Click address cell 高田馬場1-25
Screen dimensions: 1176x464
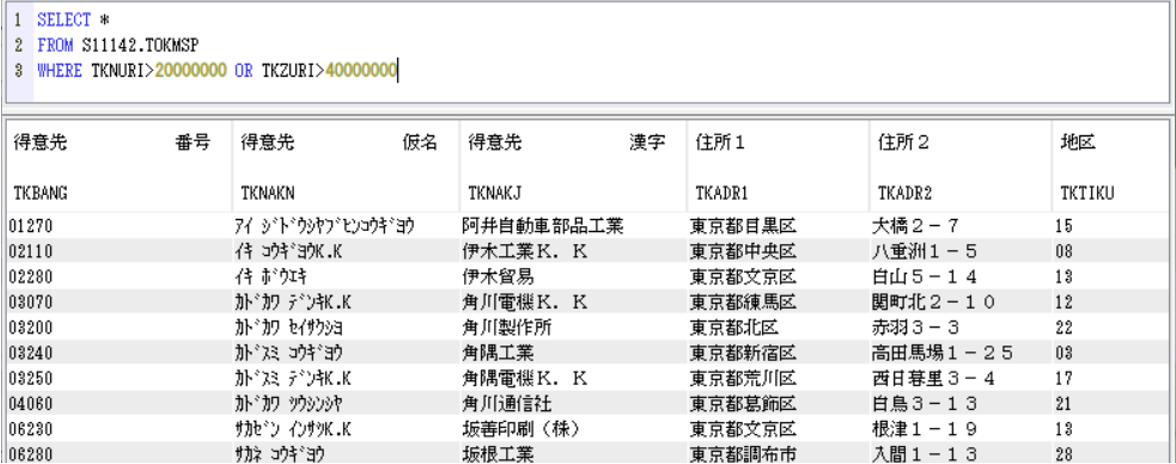click(943, 353)
